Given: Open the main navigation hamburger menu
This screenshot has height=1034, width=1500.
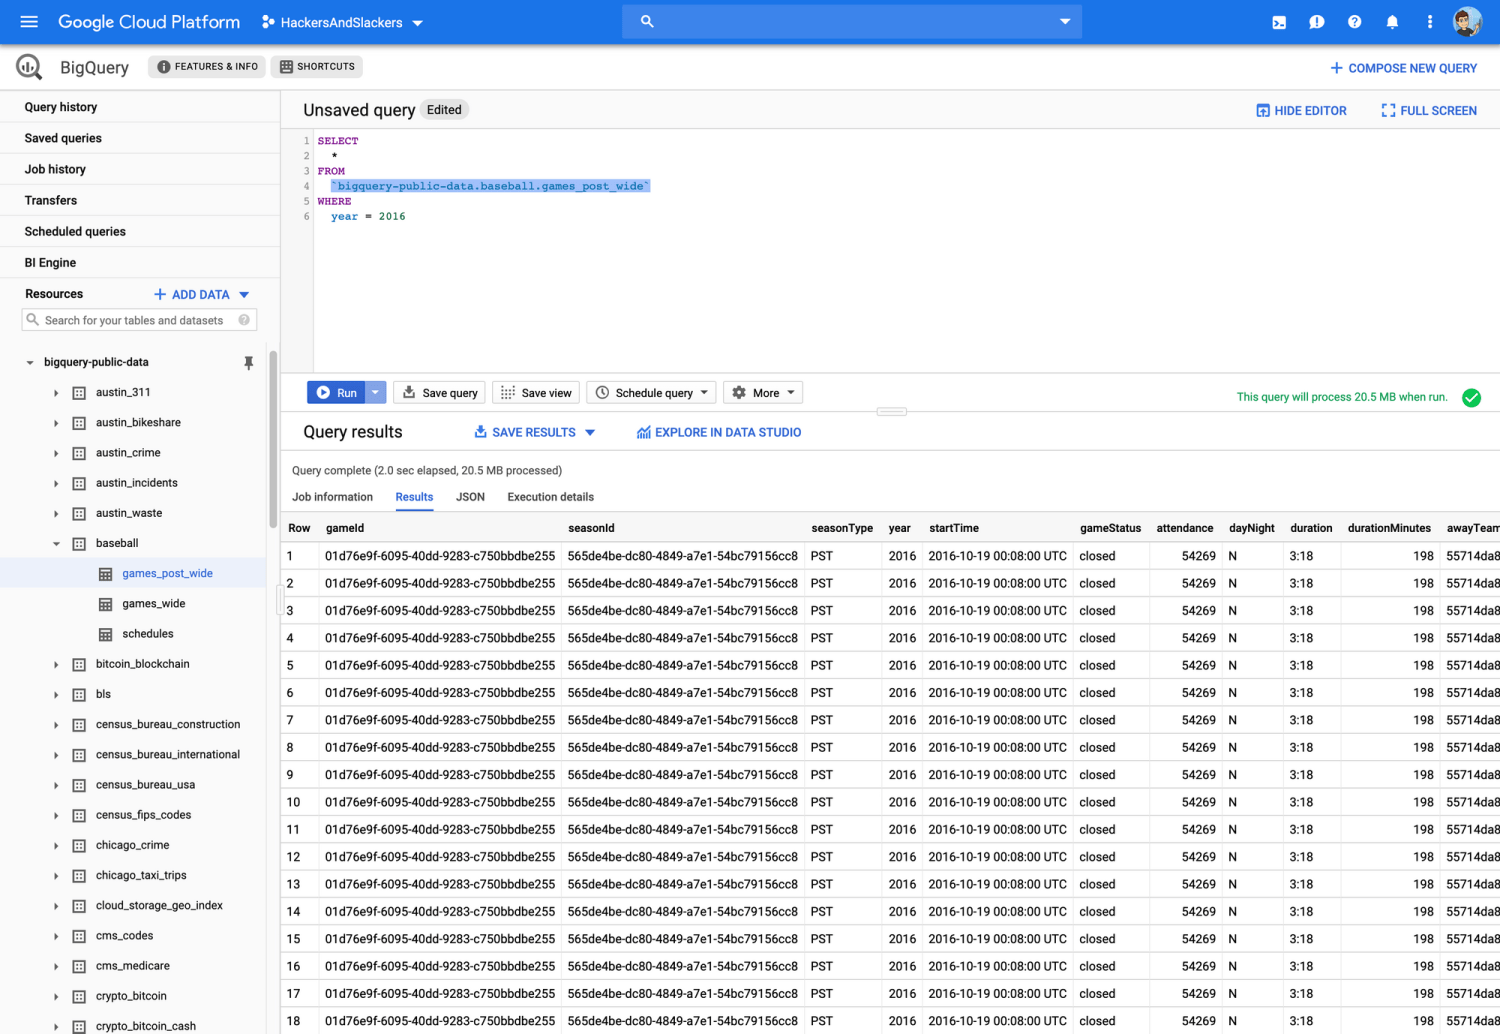Looking at the screenshot, I should click(x=29, y=21).
